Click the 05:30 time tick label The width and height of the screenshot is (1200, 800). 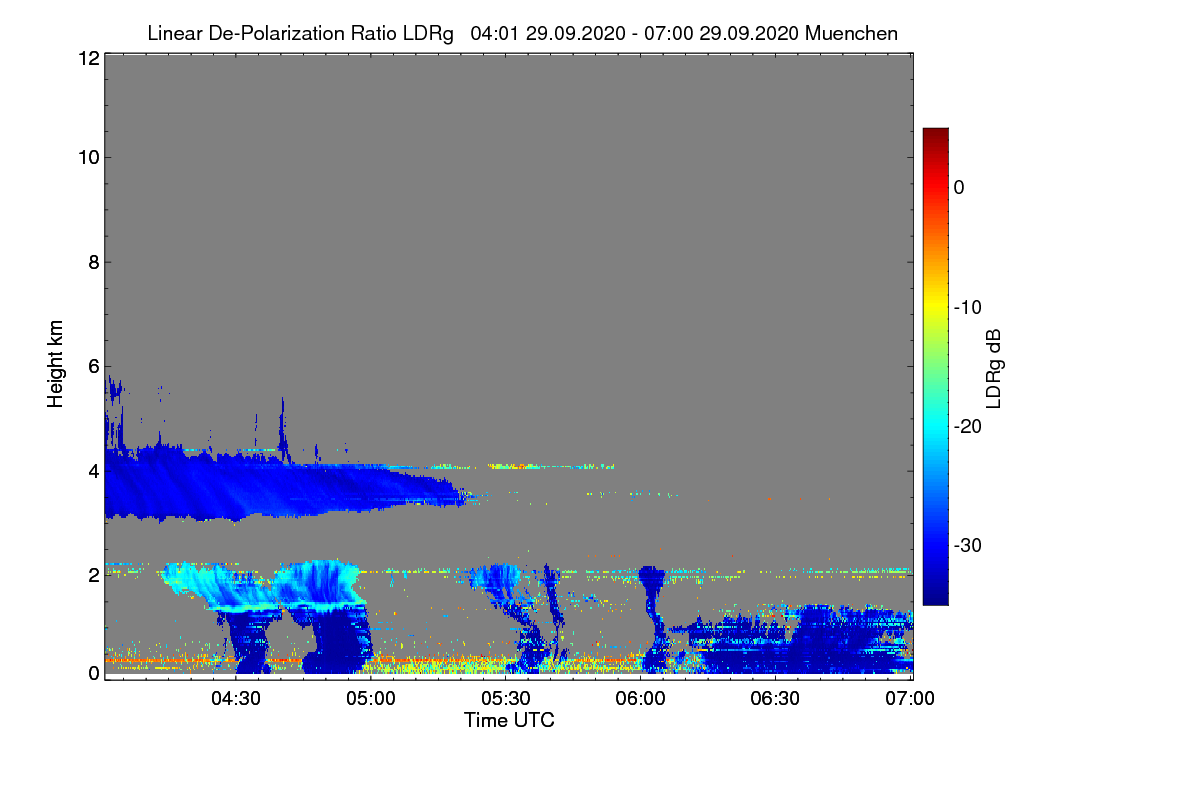506,698
